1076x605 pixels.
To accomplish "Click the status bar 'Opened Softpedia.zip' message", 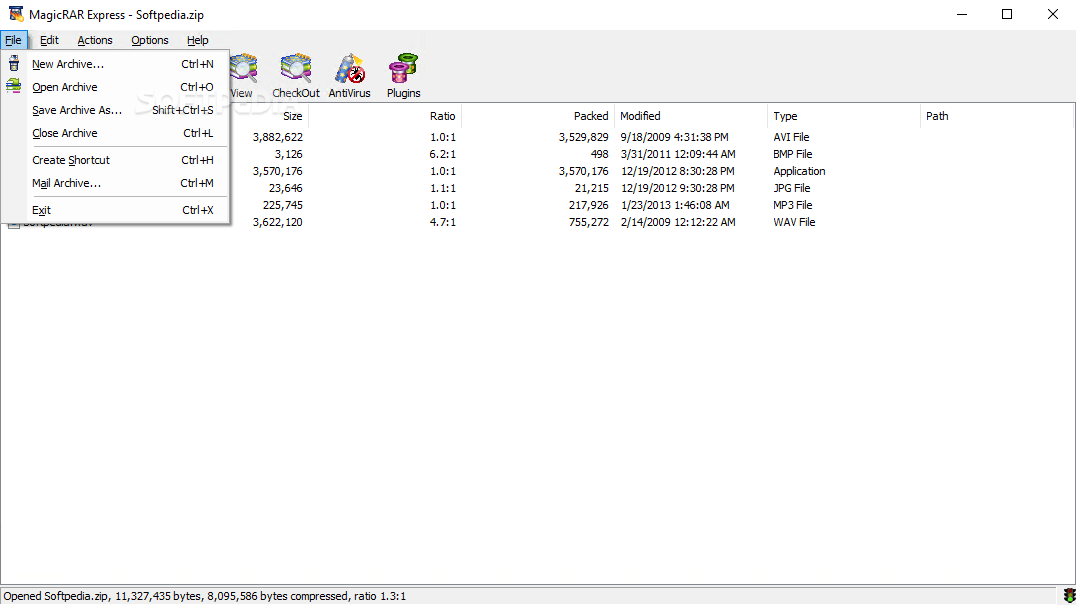I will 204,596.
